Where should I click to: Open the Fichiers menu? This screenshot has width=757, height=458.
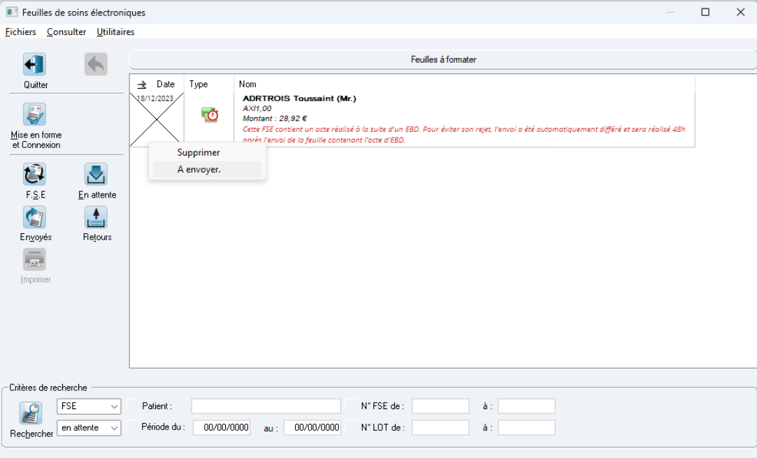(20, 32)
